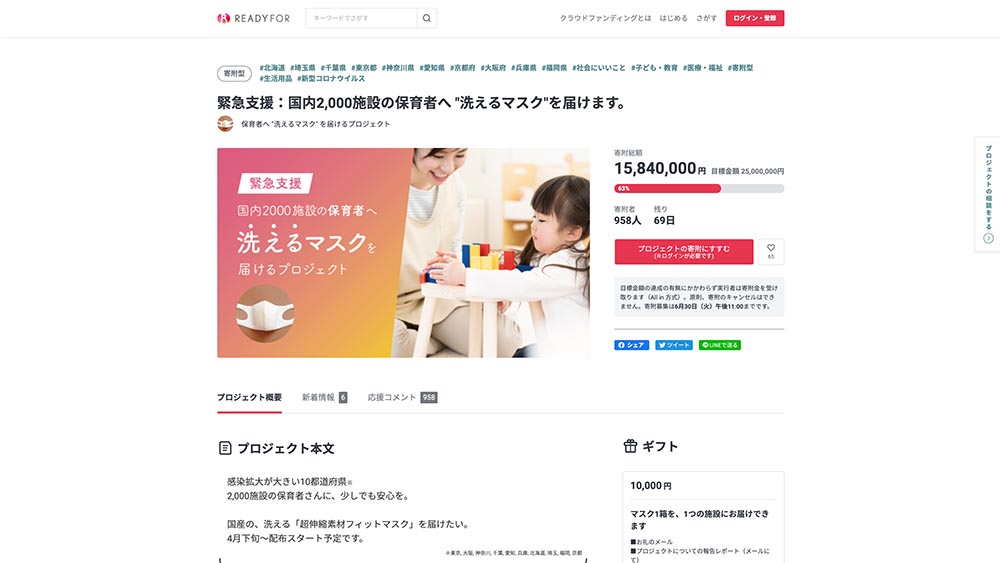Click the ログイン・登録 button

click(754, 18)
